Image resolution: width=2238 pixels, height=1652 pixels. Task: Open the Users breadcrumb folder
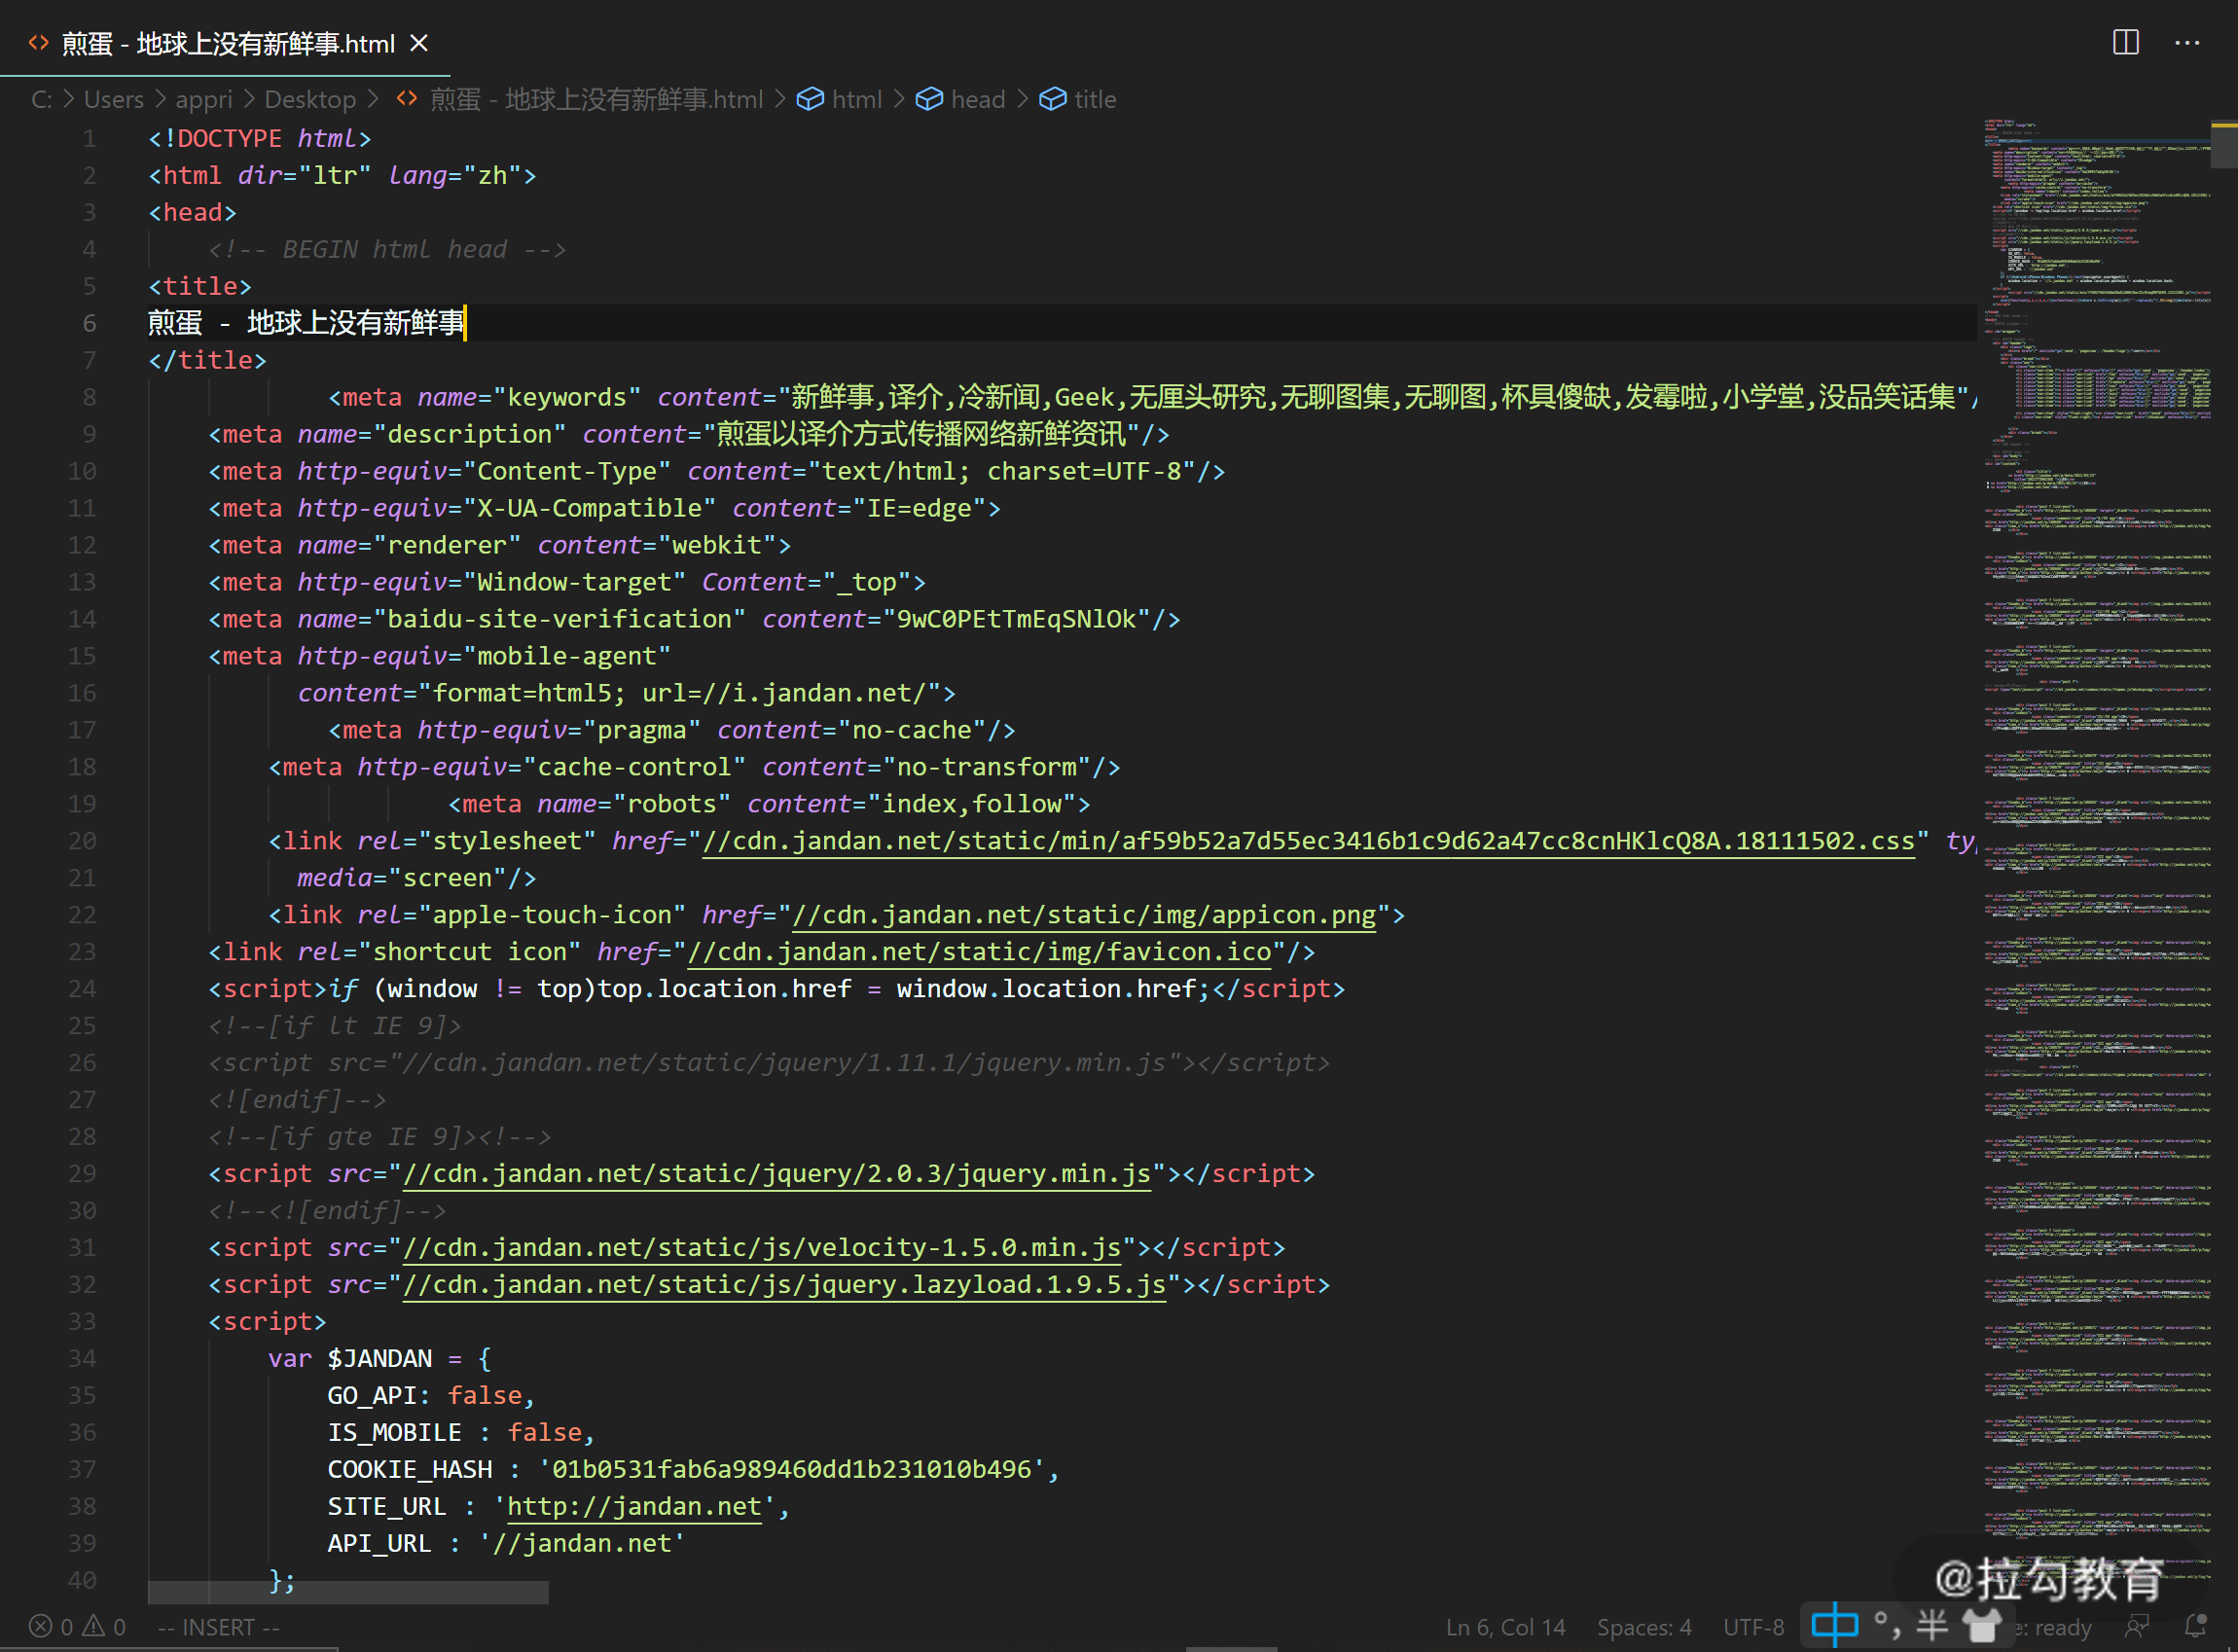tap(113, 99)
